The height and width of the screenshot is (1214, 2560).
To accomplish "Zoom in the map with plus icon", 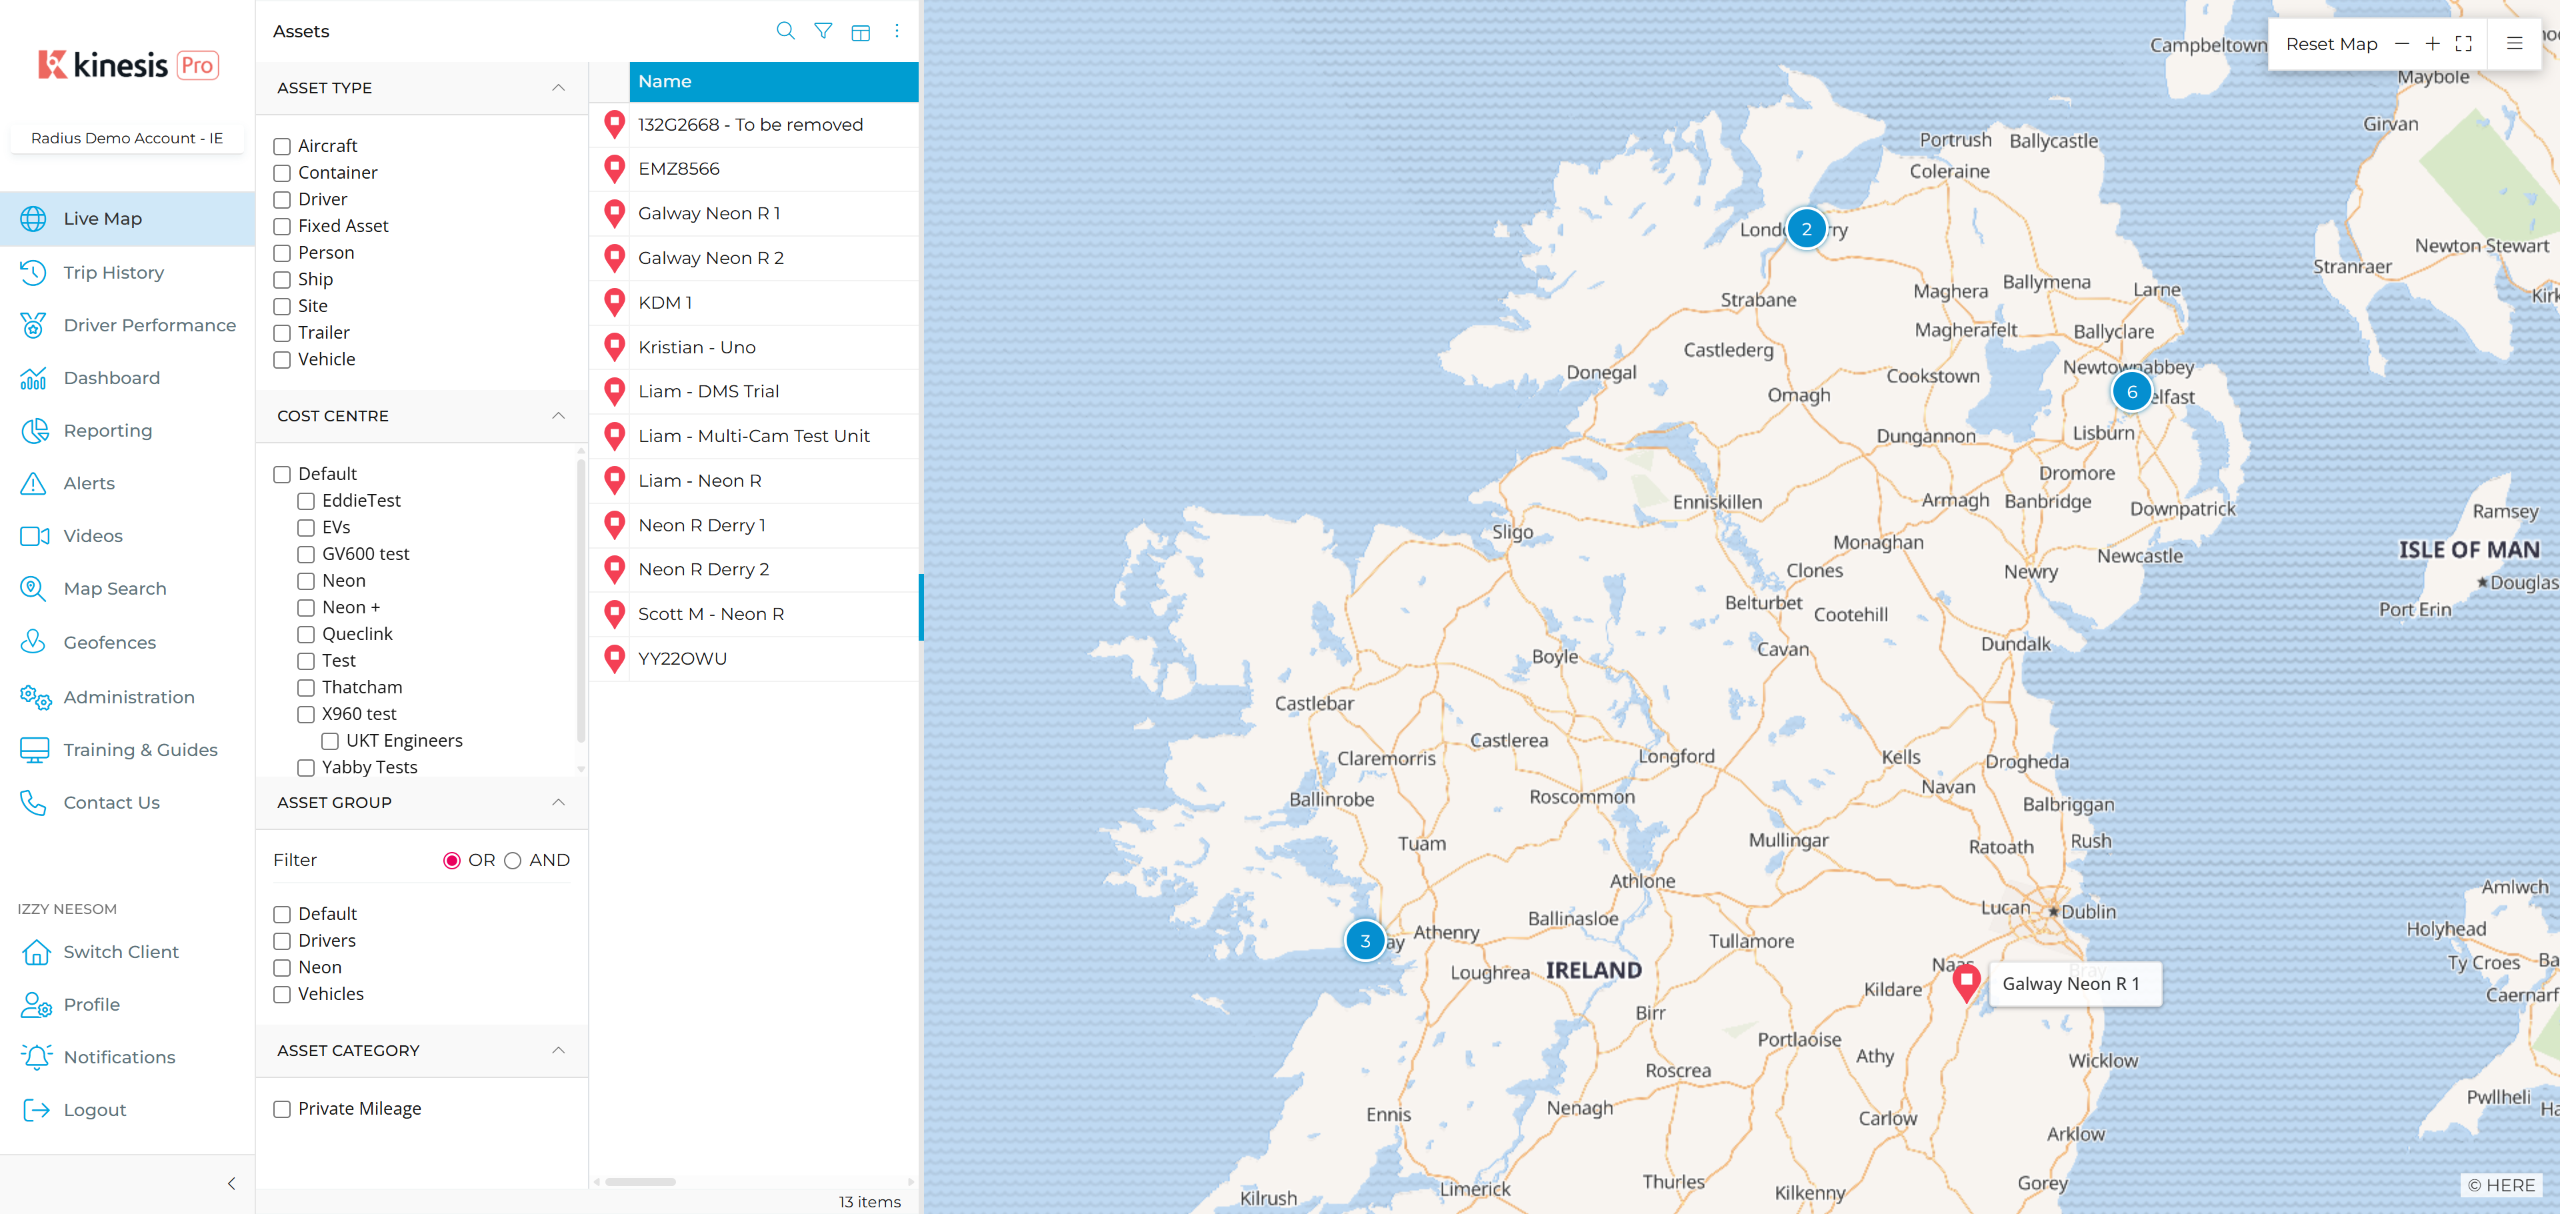I will click(2433, 44).
